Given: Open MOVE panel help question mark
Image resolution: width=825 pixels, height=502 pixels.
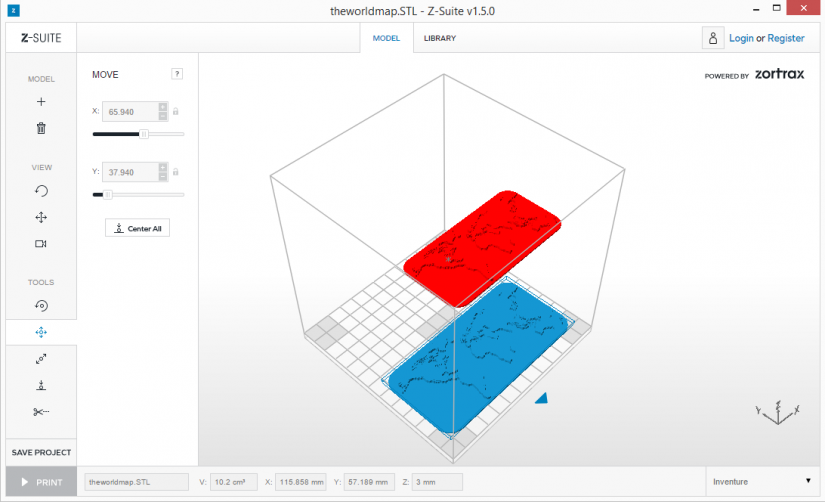Looking at the screenshot, I should (177, 74).
